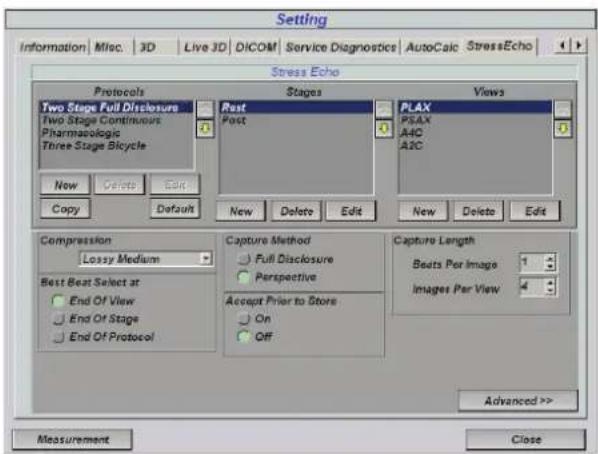Close the Setting dialog
598x454 pixels.
[526, 439]
